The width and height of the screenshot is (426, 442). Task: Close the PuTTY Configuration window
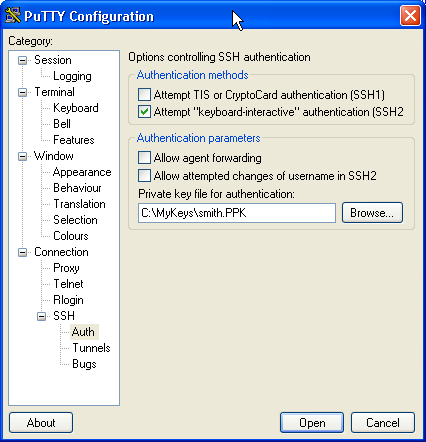pos(410,16)
